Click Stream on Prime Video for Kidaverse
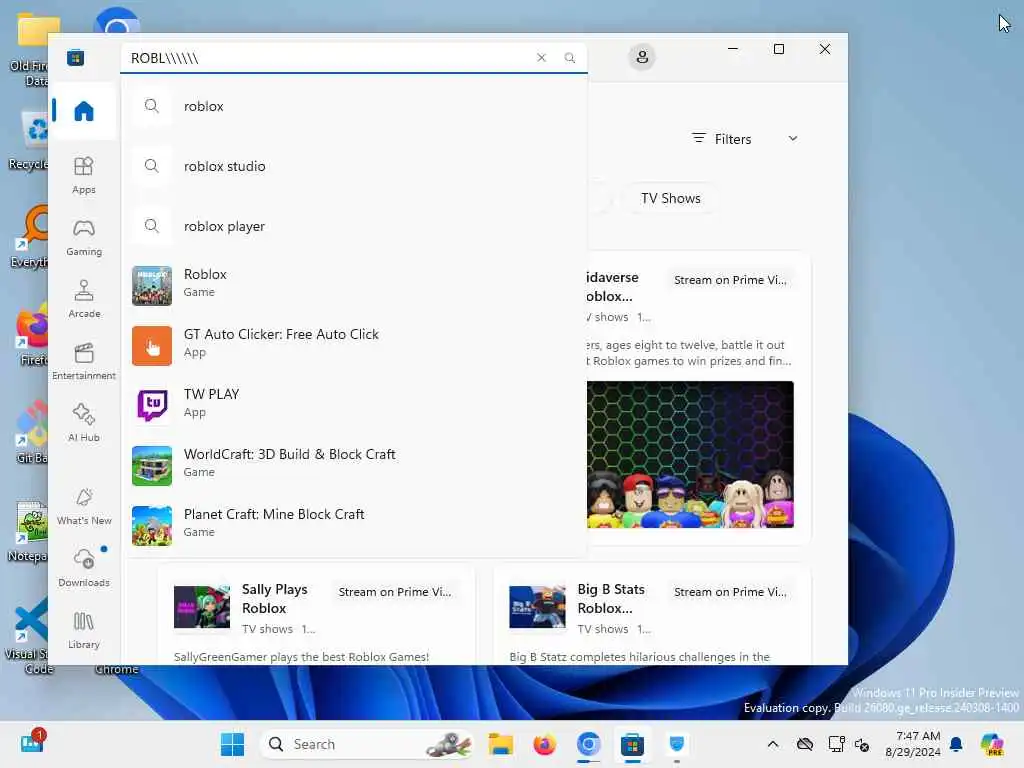The image size is (1024, 768). tap(730, 280)
